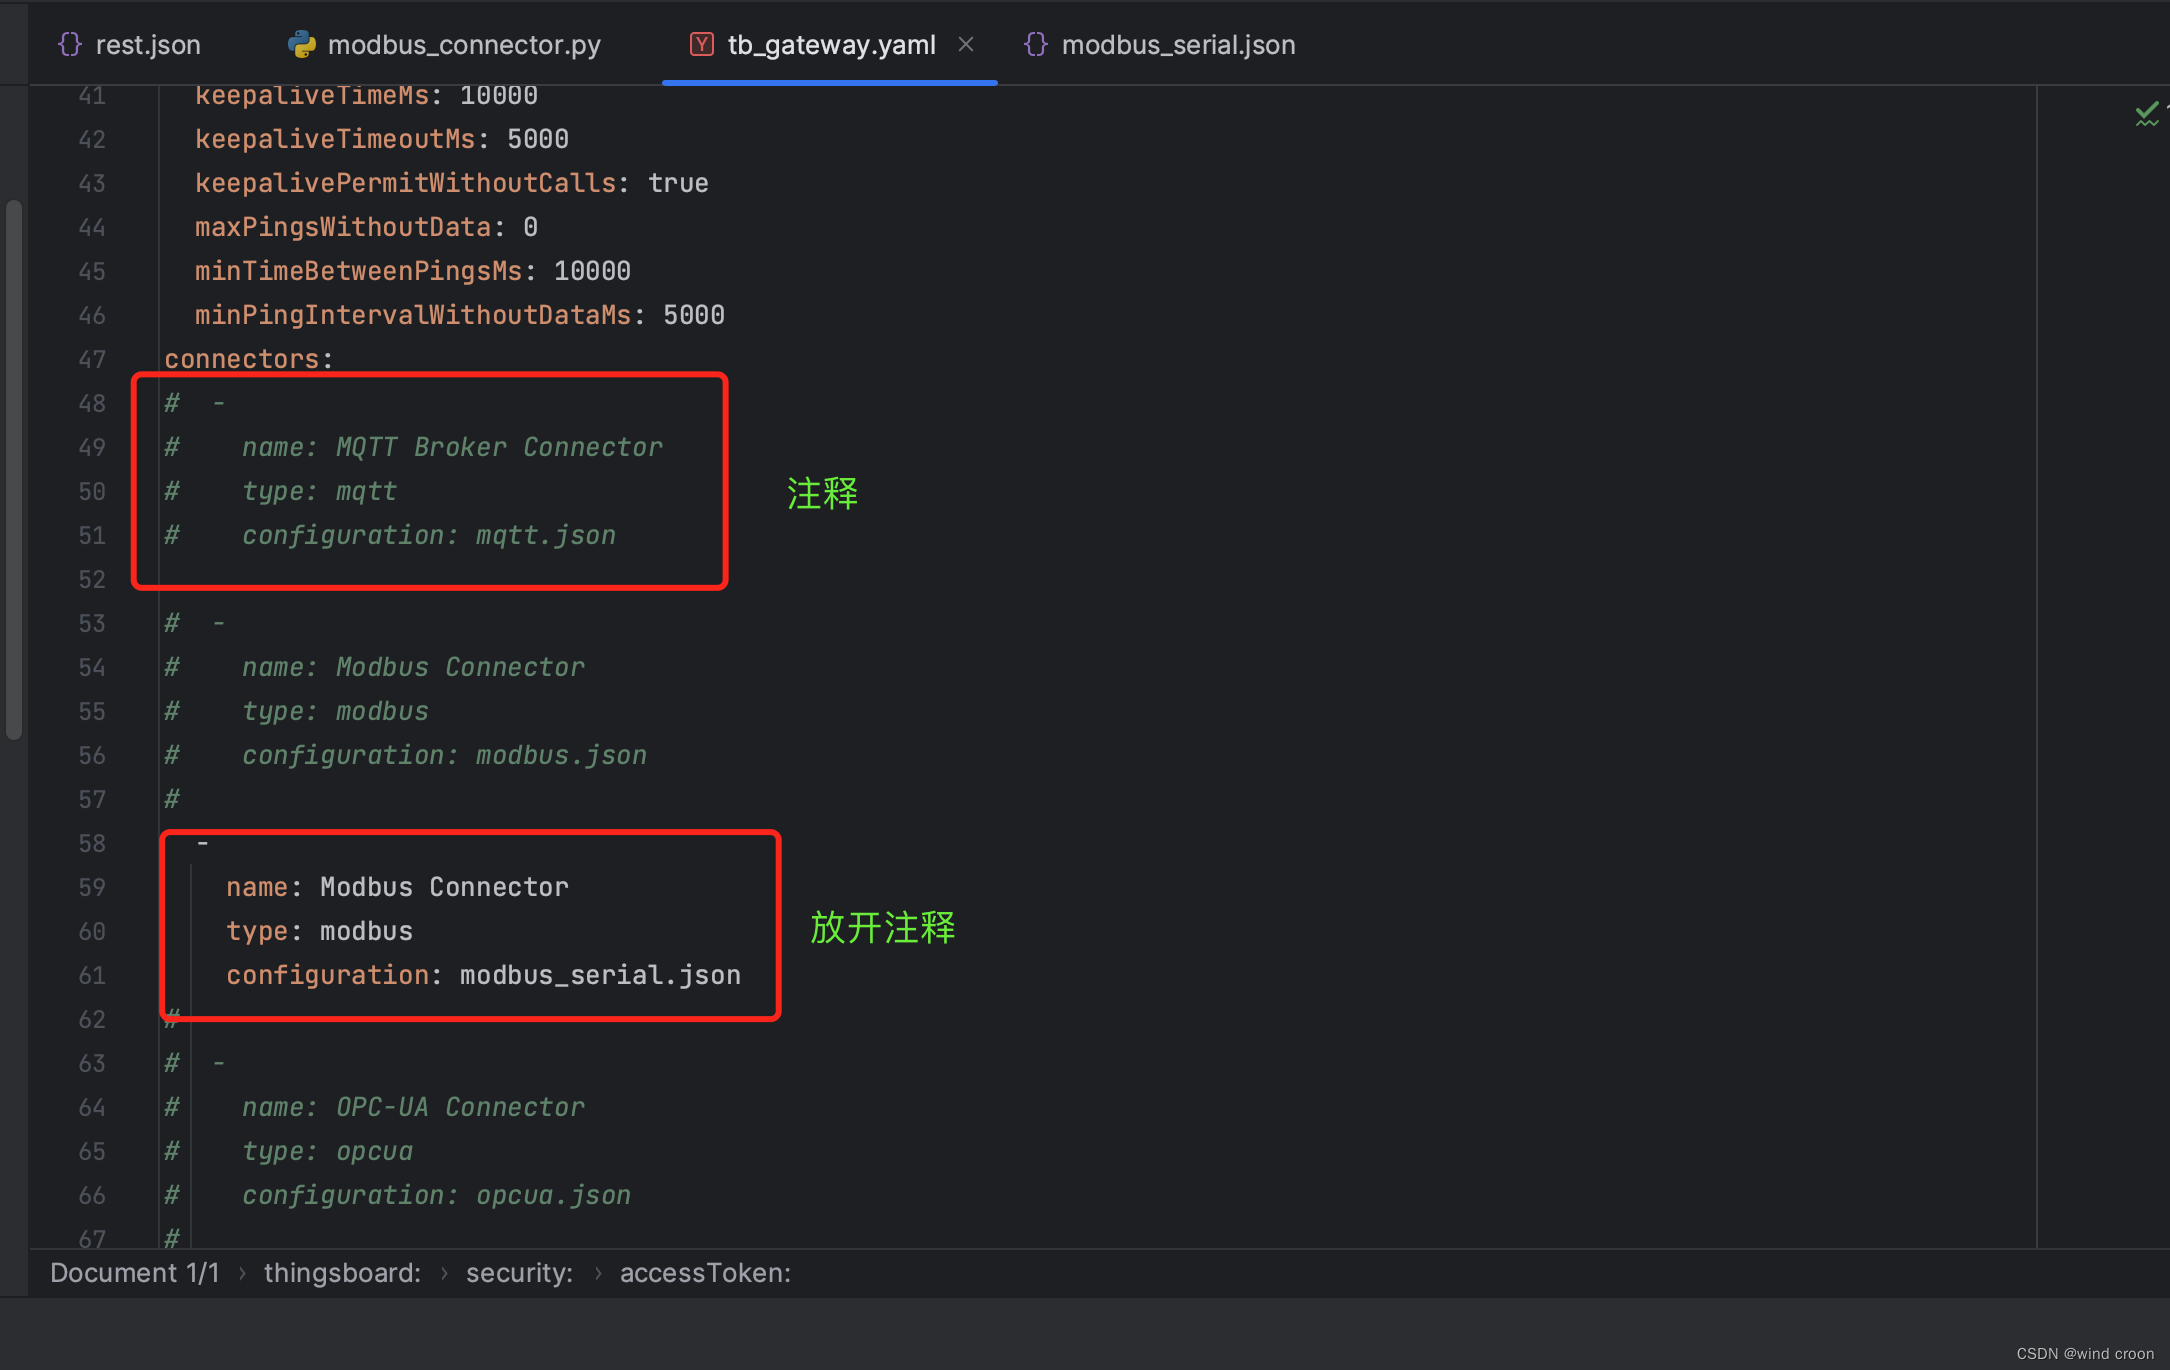
Task: Click the 'thingsboard:' breadcrumb
Action: (x=342, y=1273)
